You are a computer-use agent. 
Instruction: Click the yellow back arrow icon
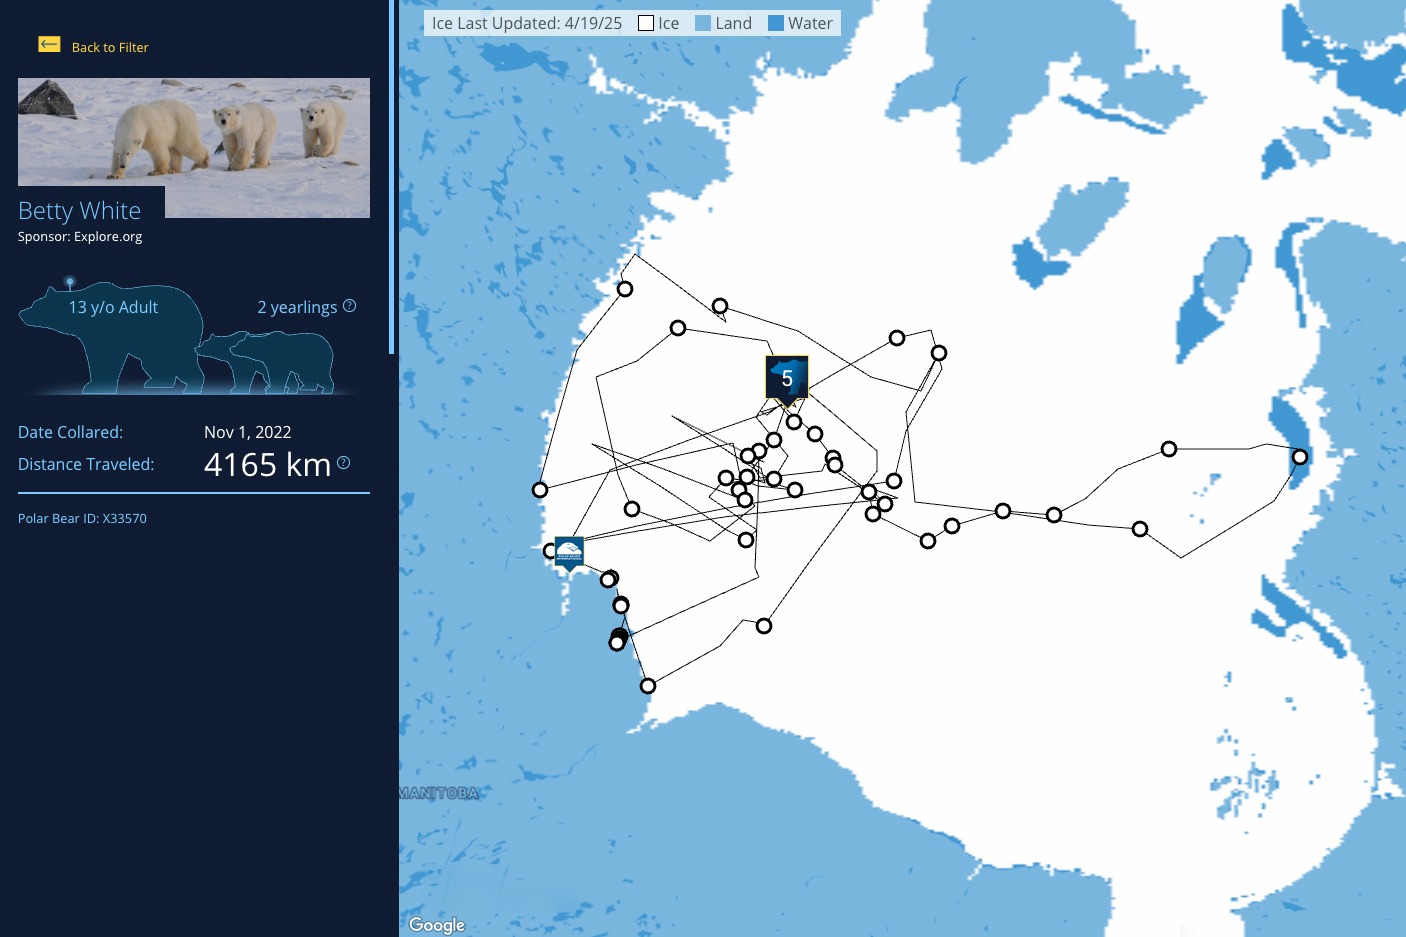tap(49, 44)
